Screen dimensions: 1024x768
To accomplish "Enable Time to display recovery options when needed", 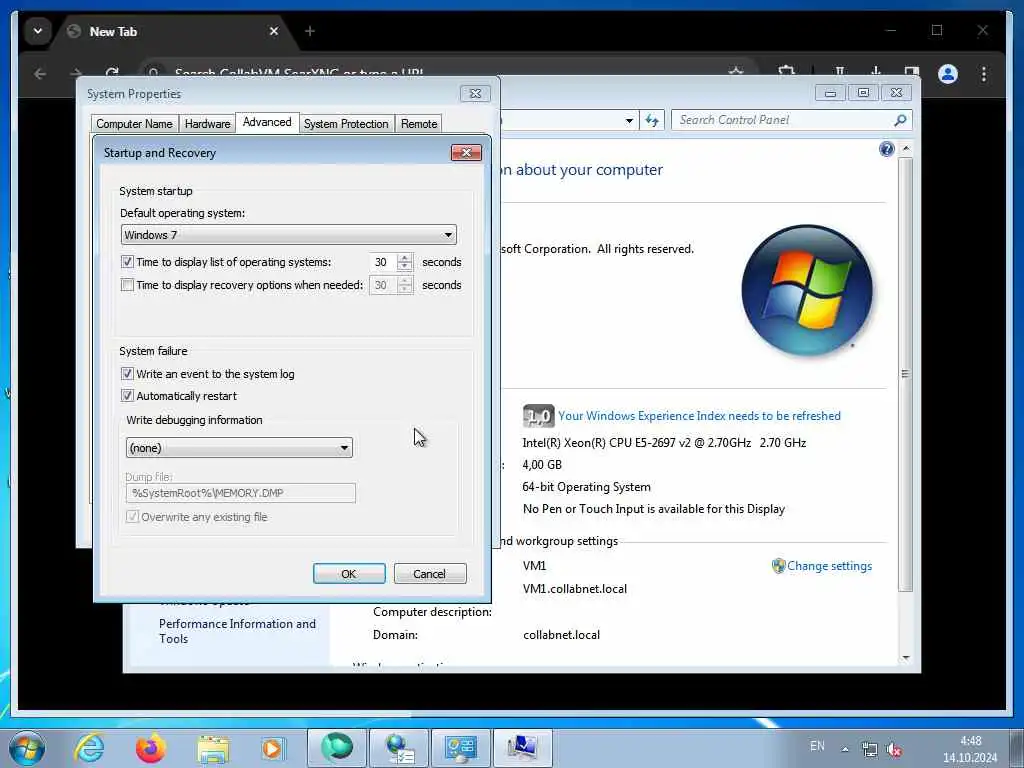I will click(127, 285).
